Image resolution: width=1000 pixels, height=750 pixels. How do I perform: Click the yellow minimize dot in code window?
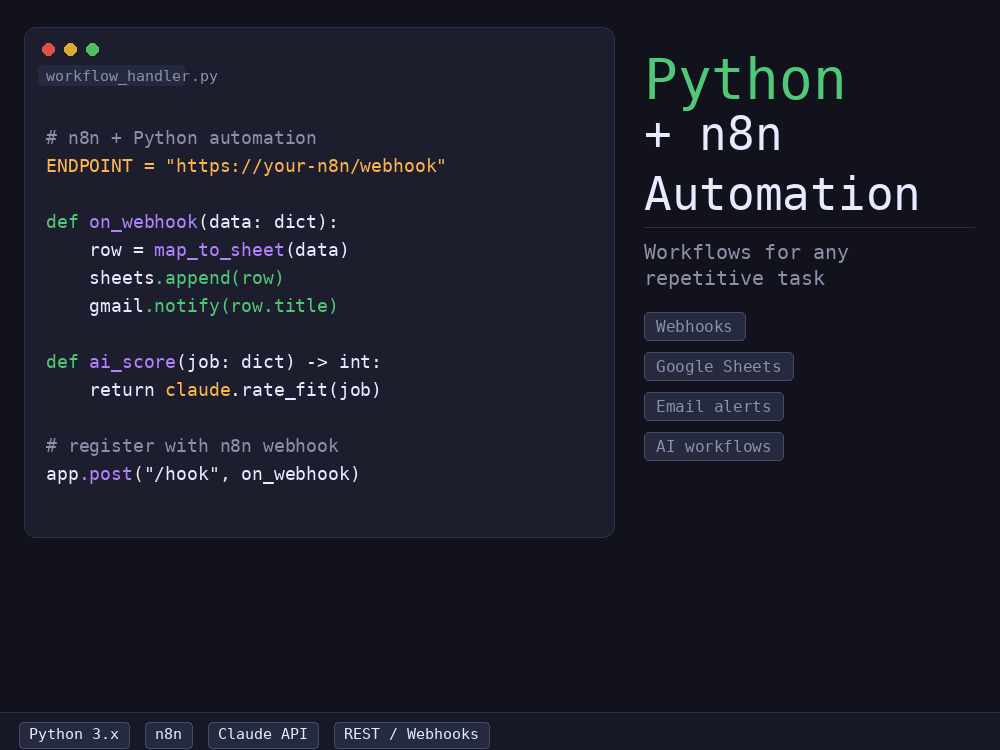[71, 50]
